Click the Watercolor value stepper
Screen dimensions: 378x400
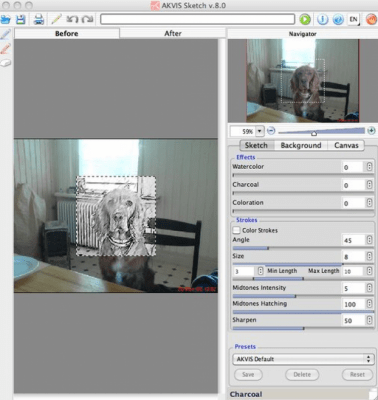(369, 167)
